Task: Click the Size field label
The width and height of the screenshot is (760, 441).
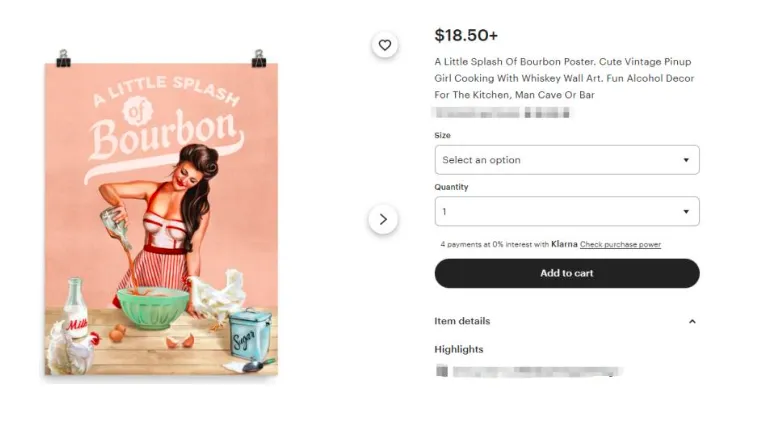Action: 442,135
